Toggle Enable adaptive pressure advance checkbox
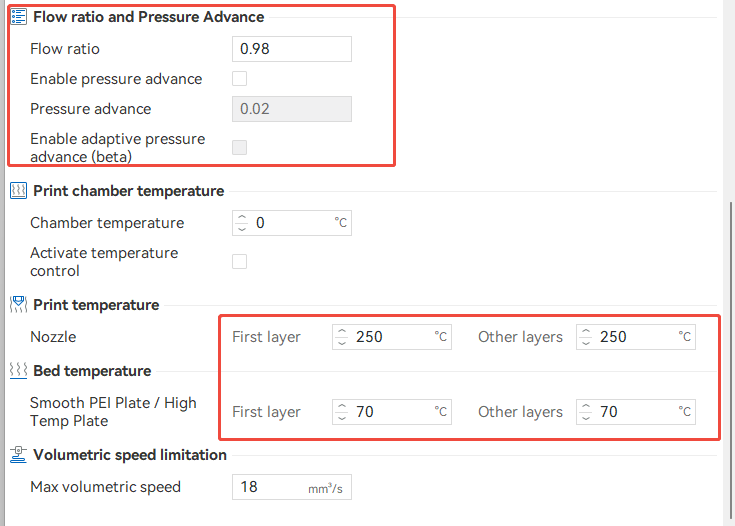Viewport: 735px width, 526px height. pyautogui.click(x=240, y=148)
